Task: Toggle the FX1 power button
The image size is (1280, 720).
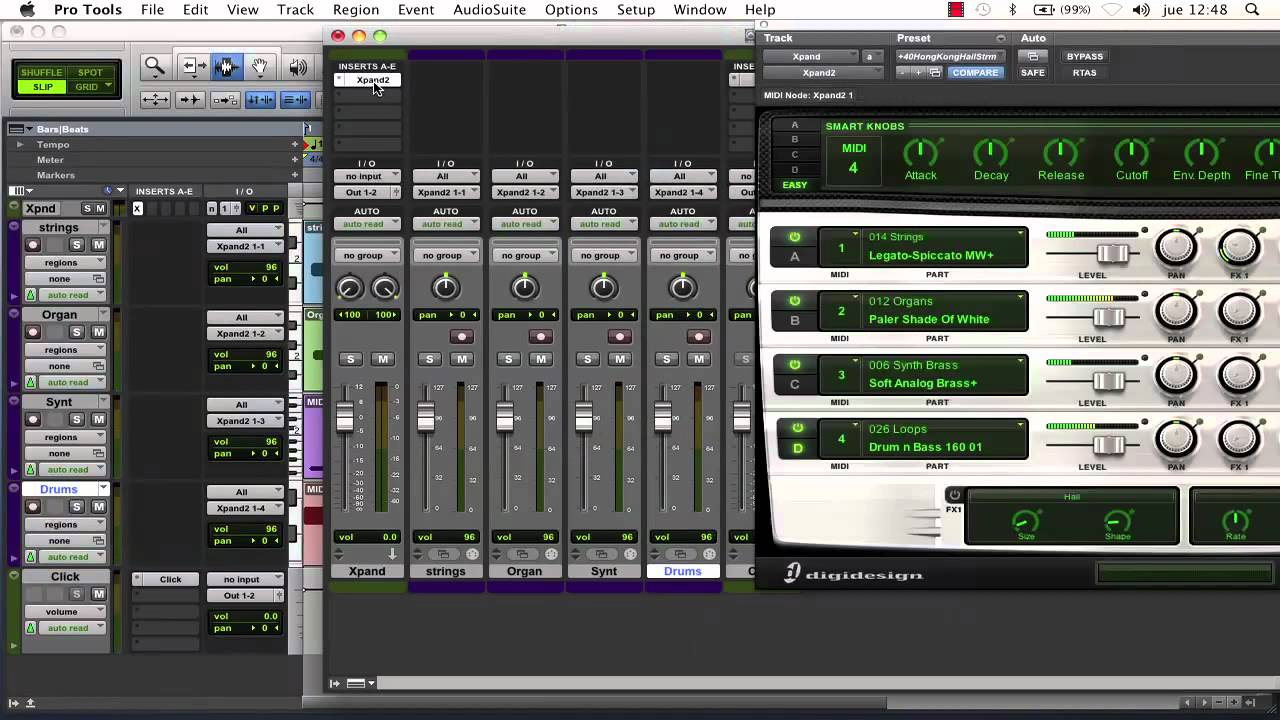Action: (954, 495)
